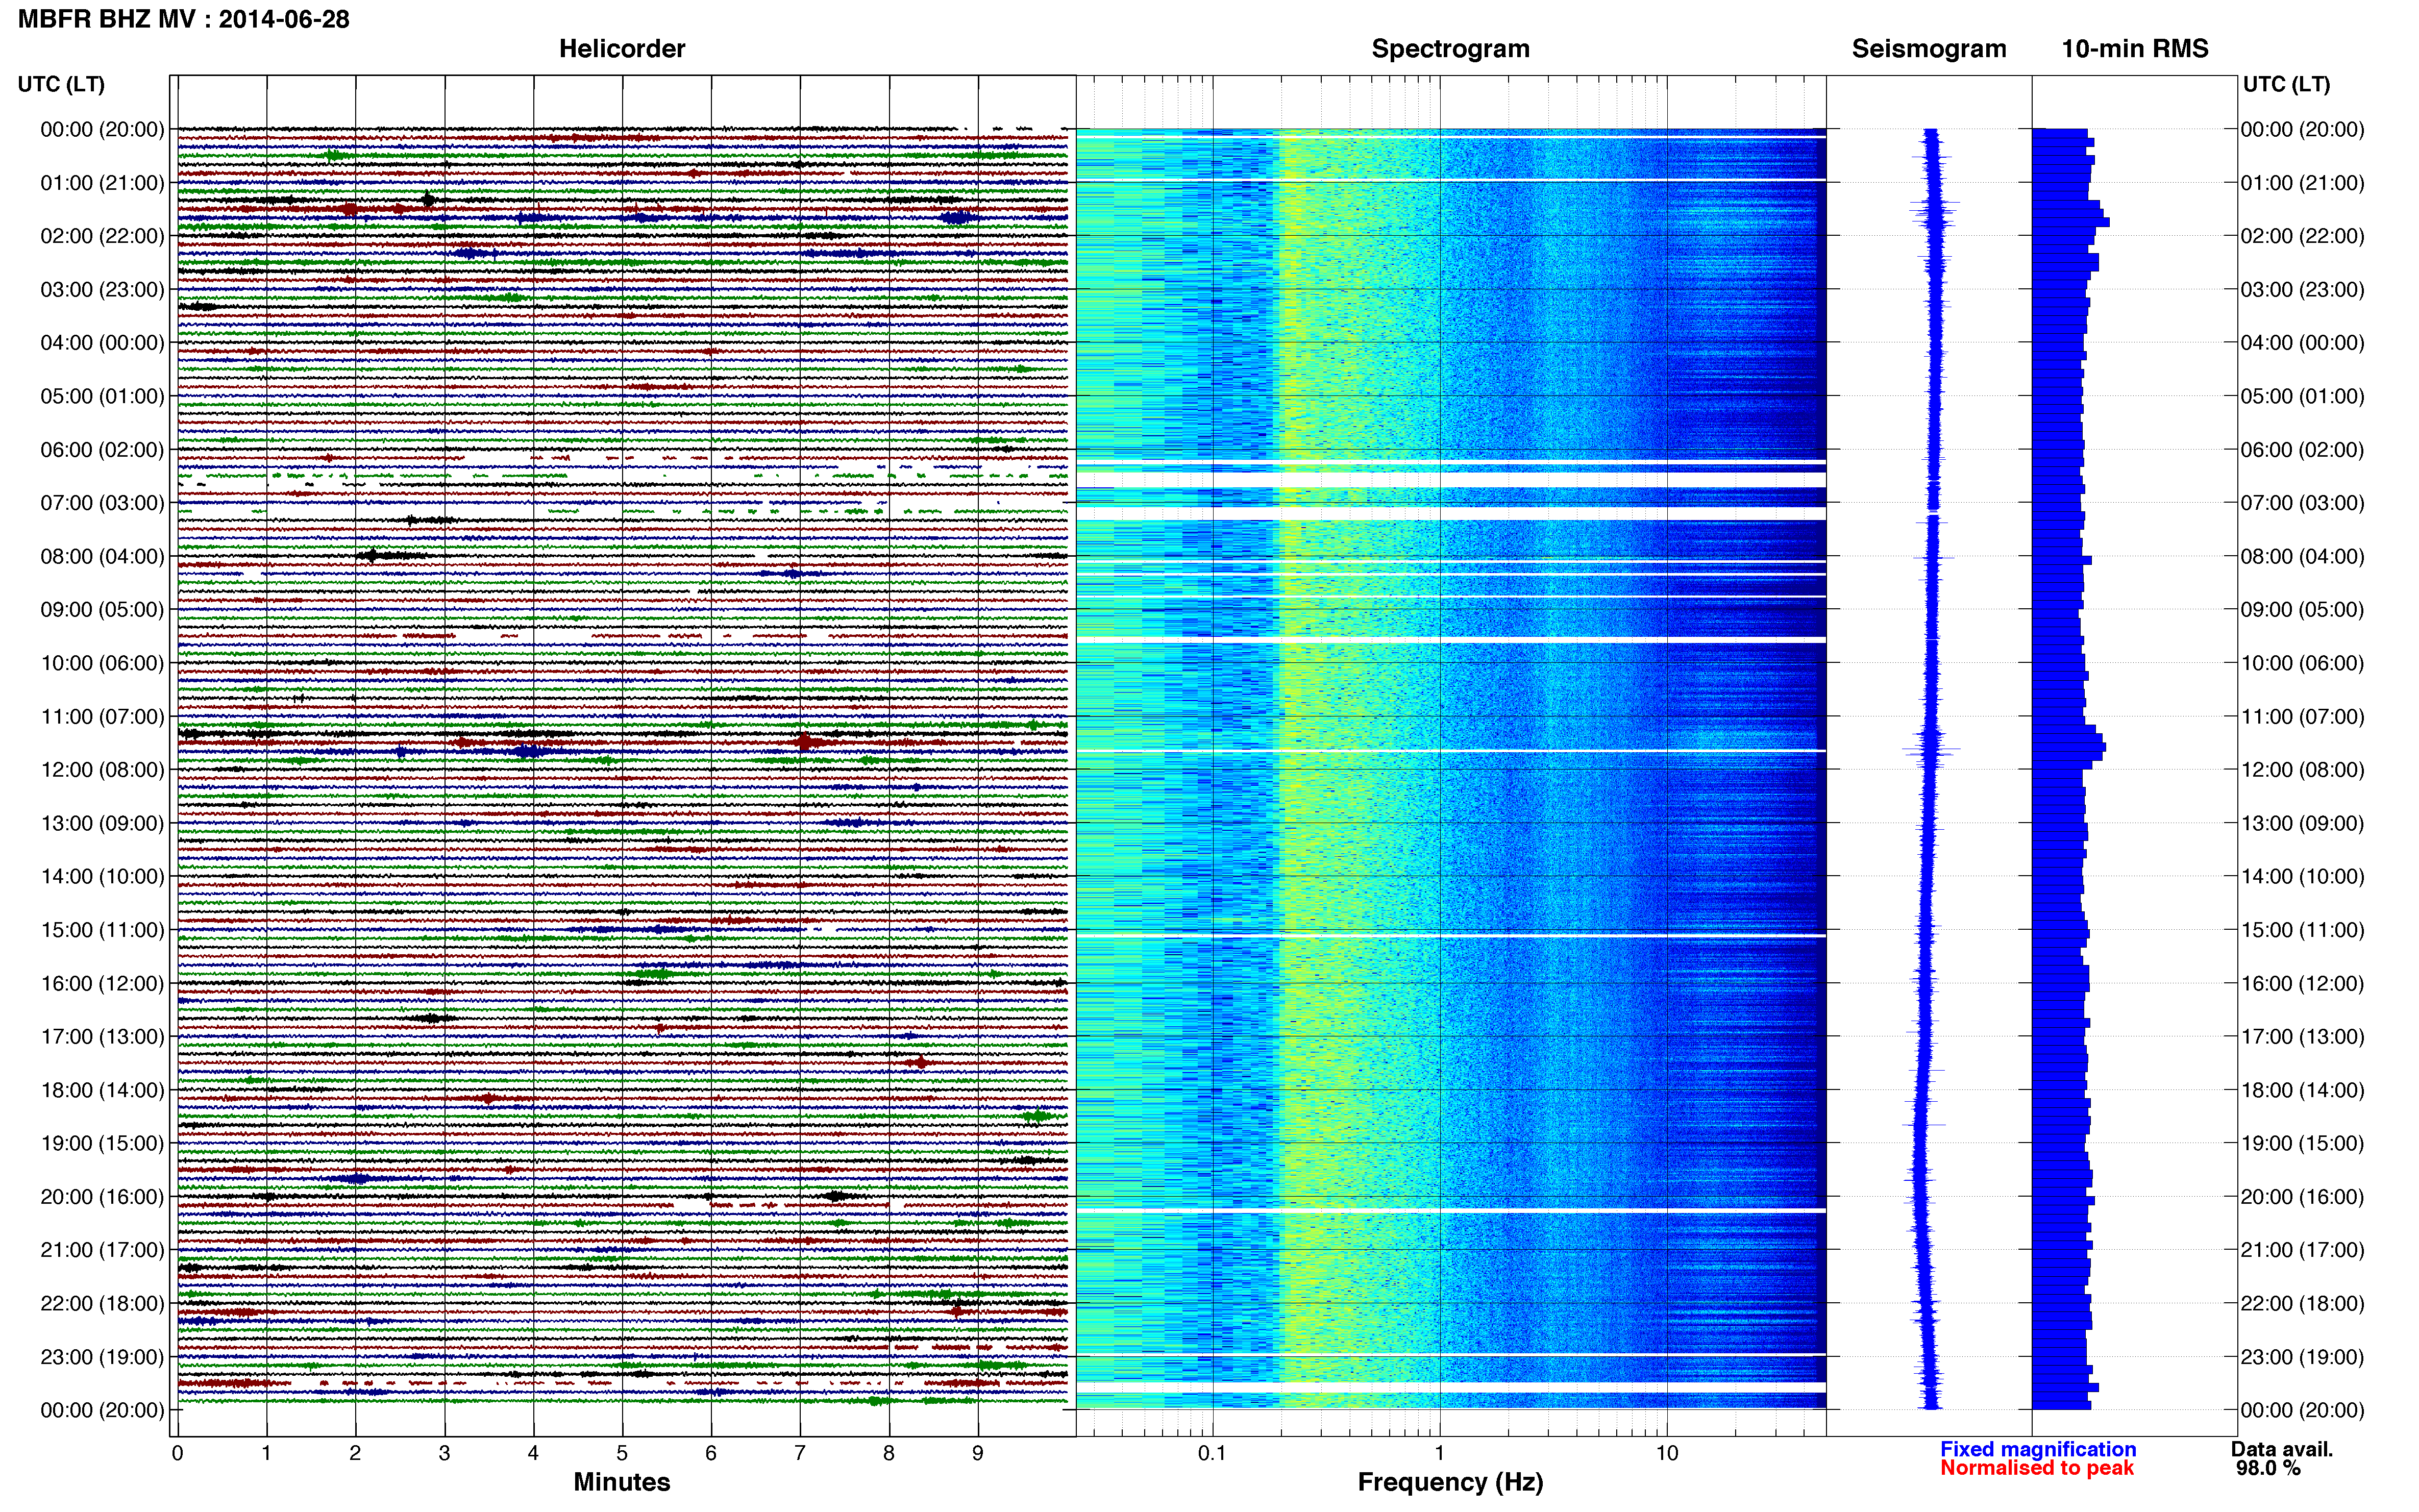Click the left '16:00 (12:00)' time label
The width and height of the screenshot is (2419, 1512).
(102, 983)
